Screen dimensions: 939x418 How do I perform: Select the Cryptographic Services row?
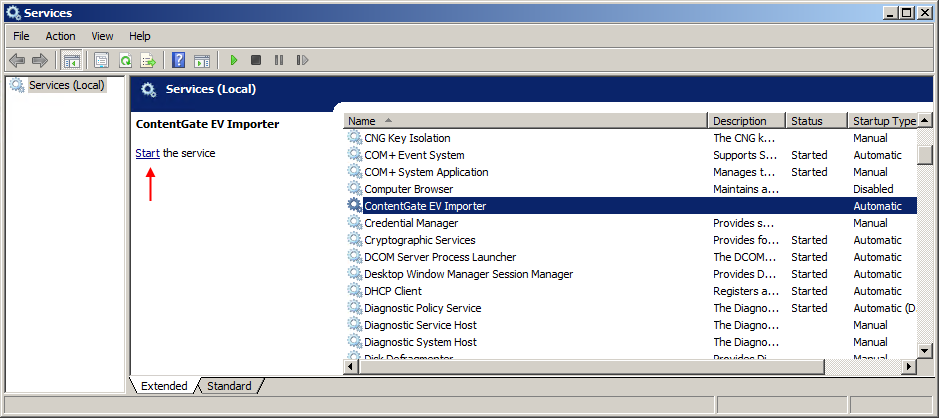(x=419, y=240)
